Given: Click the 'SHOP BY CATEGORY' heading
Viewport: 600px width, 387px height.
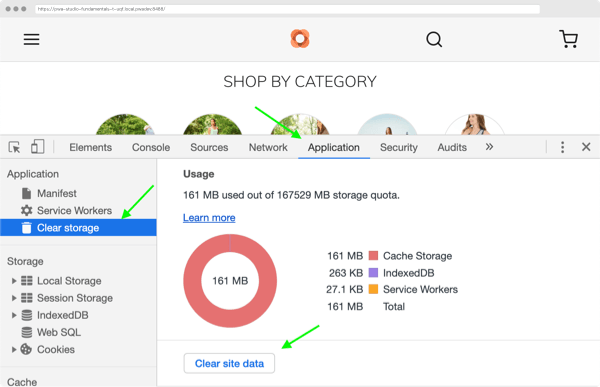Looking at the screenshot, I should click(300, 82).
